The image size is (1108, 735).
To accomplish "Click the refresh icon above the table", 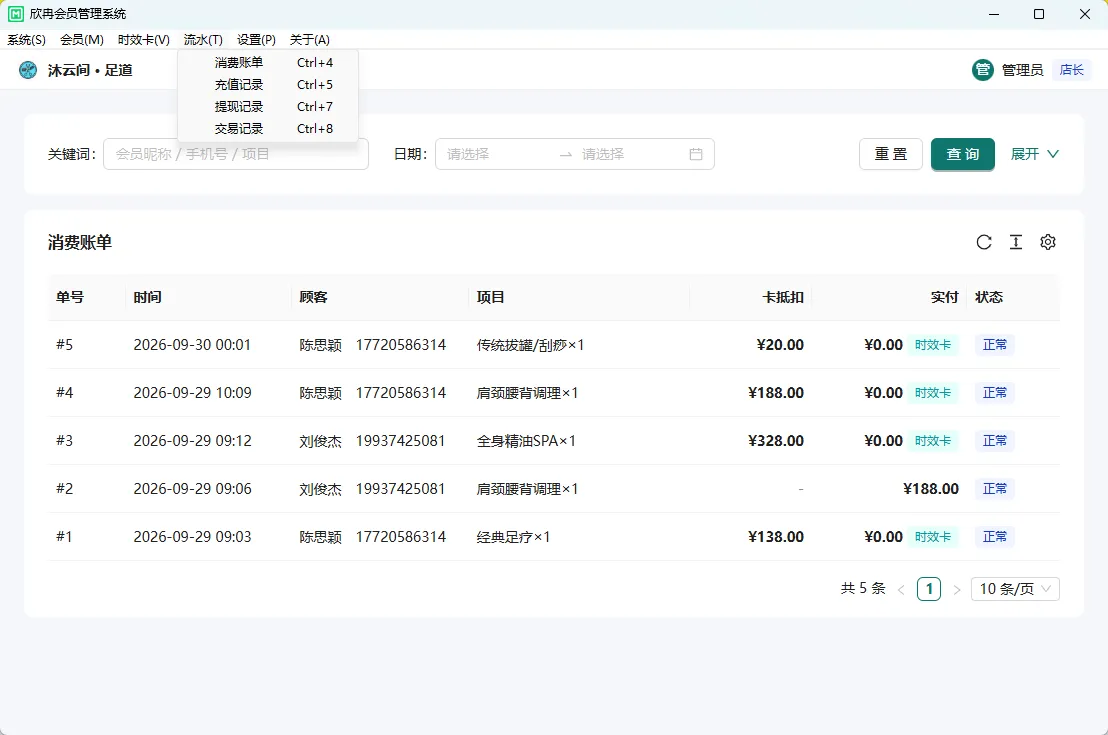I will pos(984,242).
